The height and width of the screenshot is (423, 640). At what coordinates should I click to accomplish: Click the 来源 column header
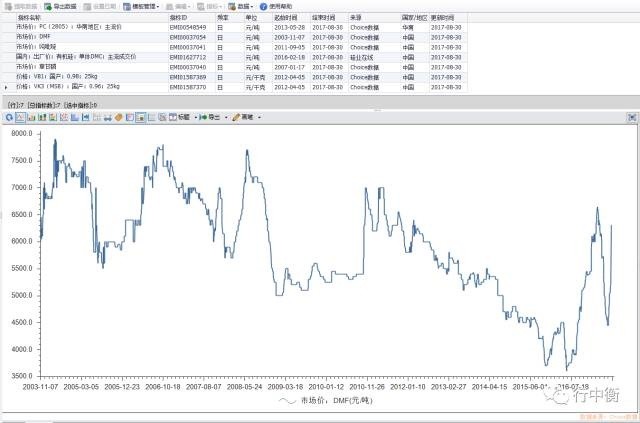pyautogui.click(x=373, y=18)
